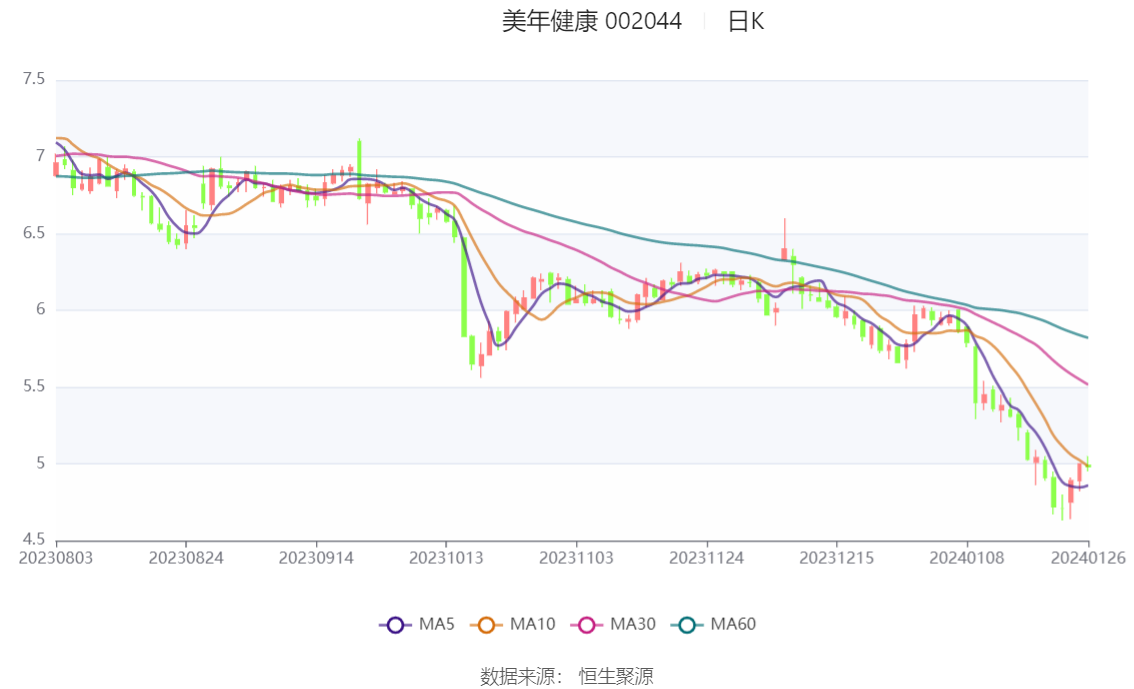The image size is (1134, 689).
Task: Click x-axis date label 20231215
Action: 837,558
